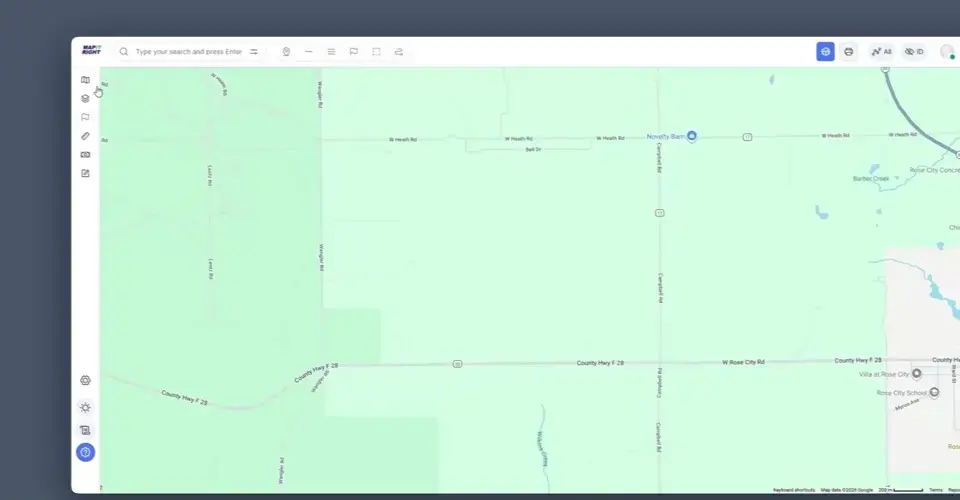This screenshot has width=960, height=500.
Task: Click the 'Bell Dr' road label
Action: click(x=533, y=149)
